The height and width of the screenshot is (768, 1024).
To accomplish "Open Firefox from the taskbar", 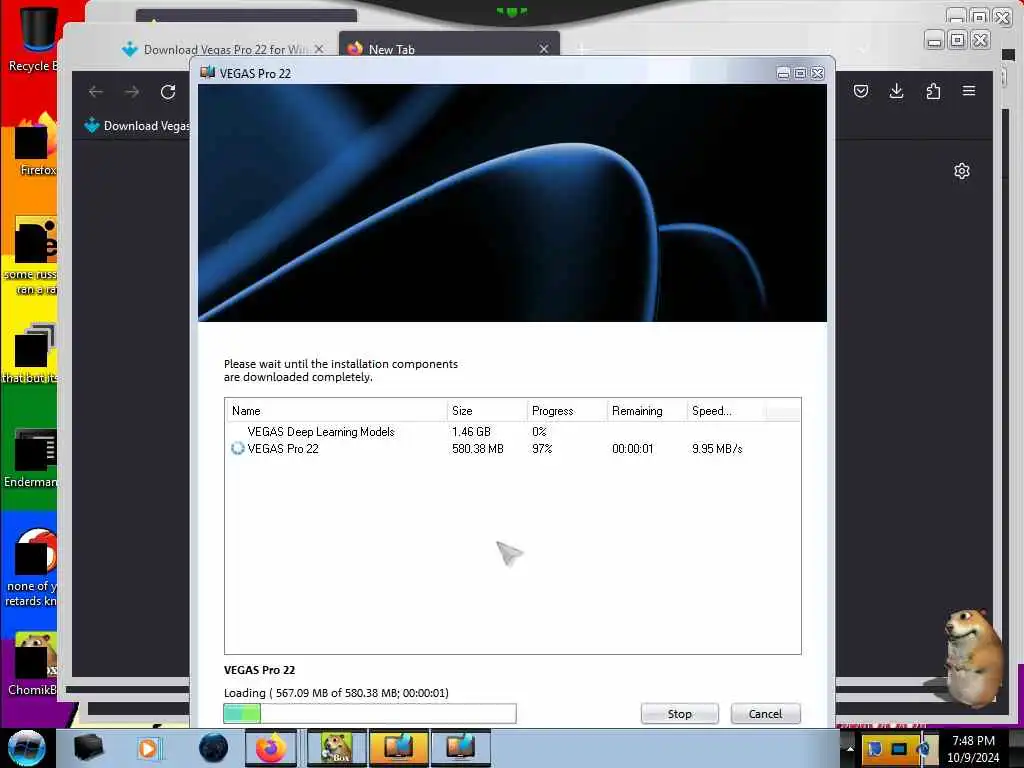I will point(271,748).
